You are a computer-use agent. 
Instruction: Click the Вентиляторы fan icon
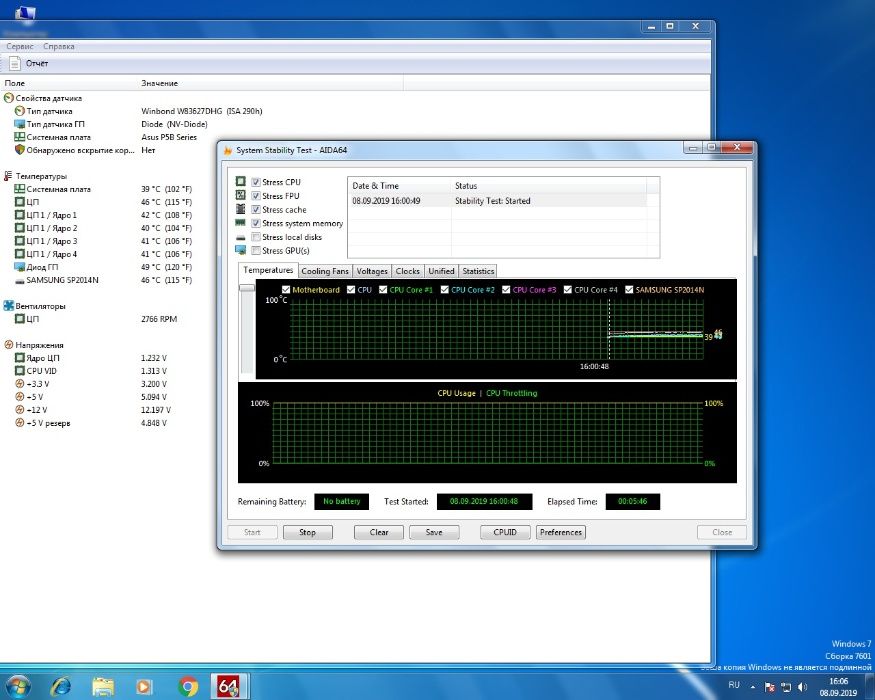click(8, 306)
